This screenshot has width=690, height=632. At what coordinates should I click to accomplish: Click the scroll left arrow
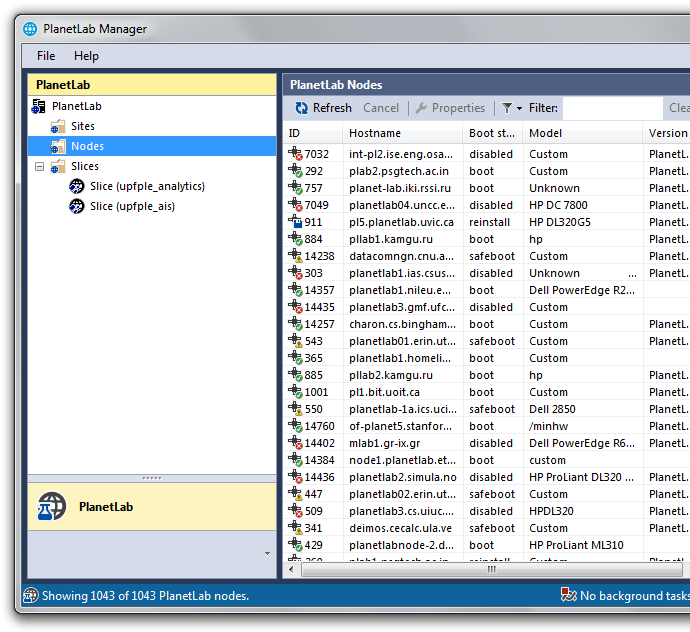pos(291,570)
